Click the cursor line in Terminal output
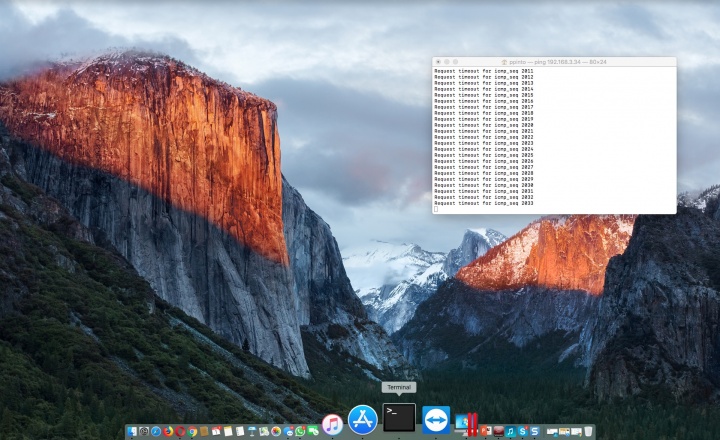Viewport: 720px width, 440px height. (x=437, y=209)
